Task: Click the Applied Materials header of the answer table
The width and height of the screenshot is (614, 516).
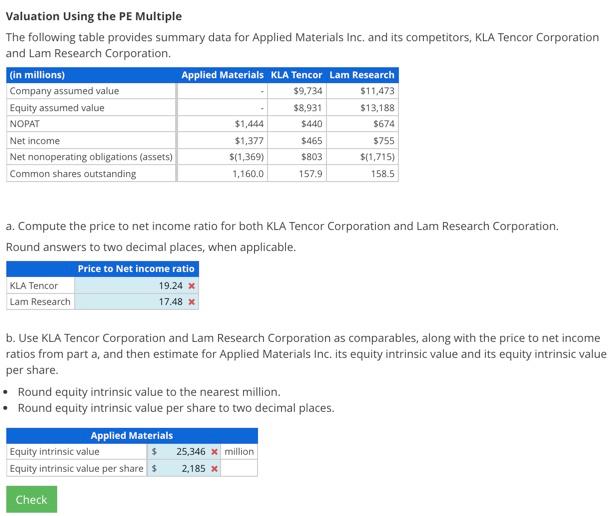Action: (x=132, y=435)
